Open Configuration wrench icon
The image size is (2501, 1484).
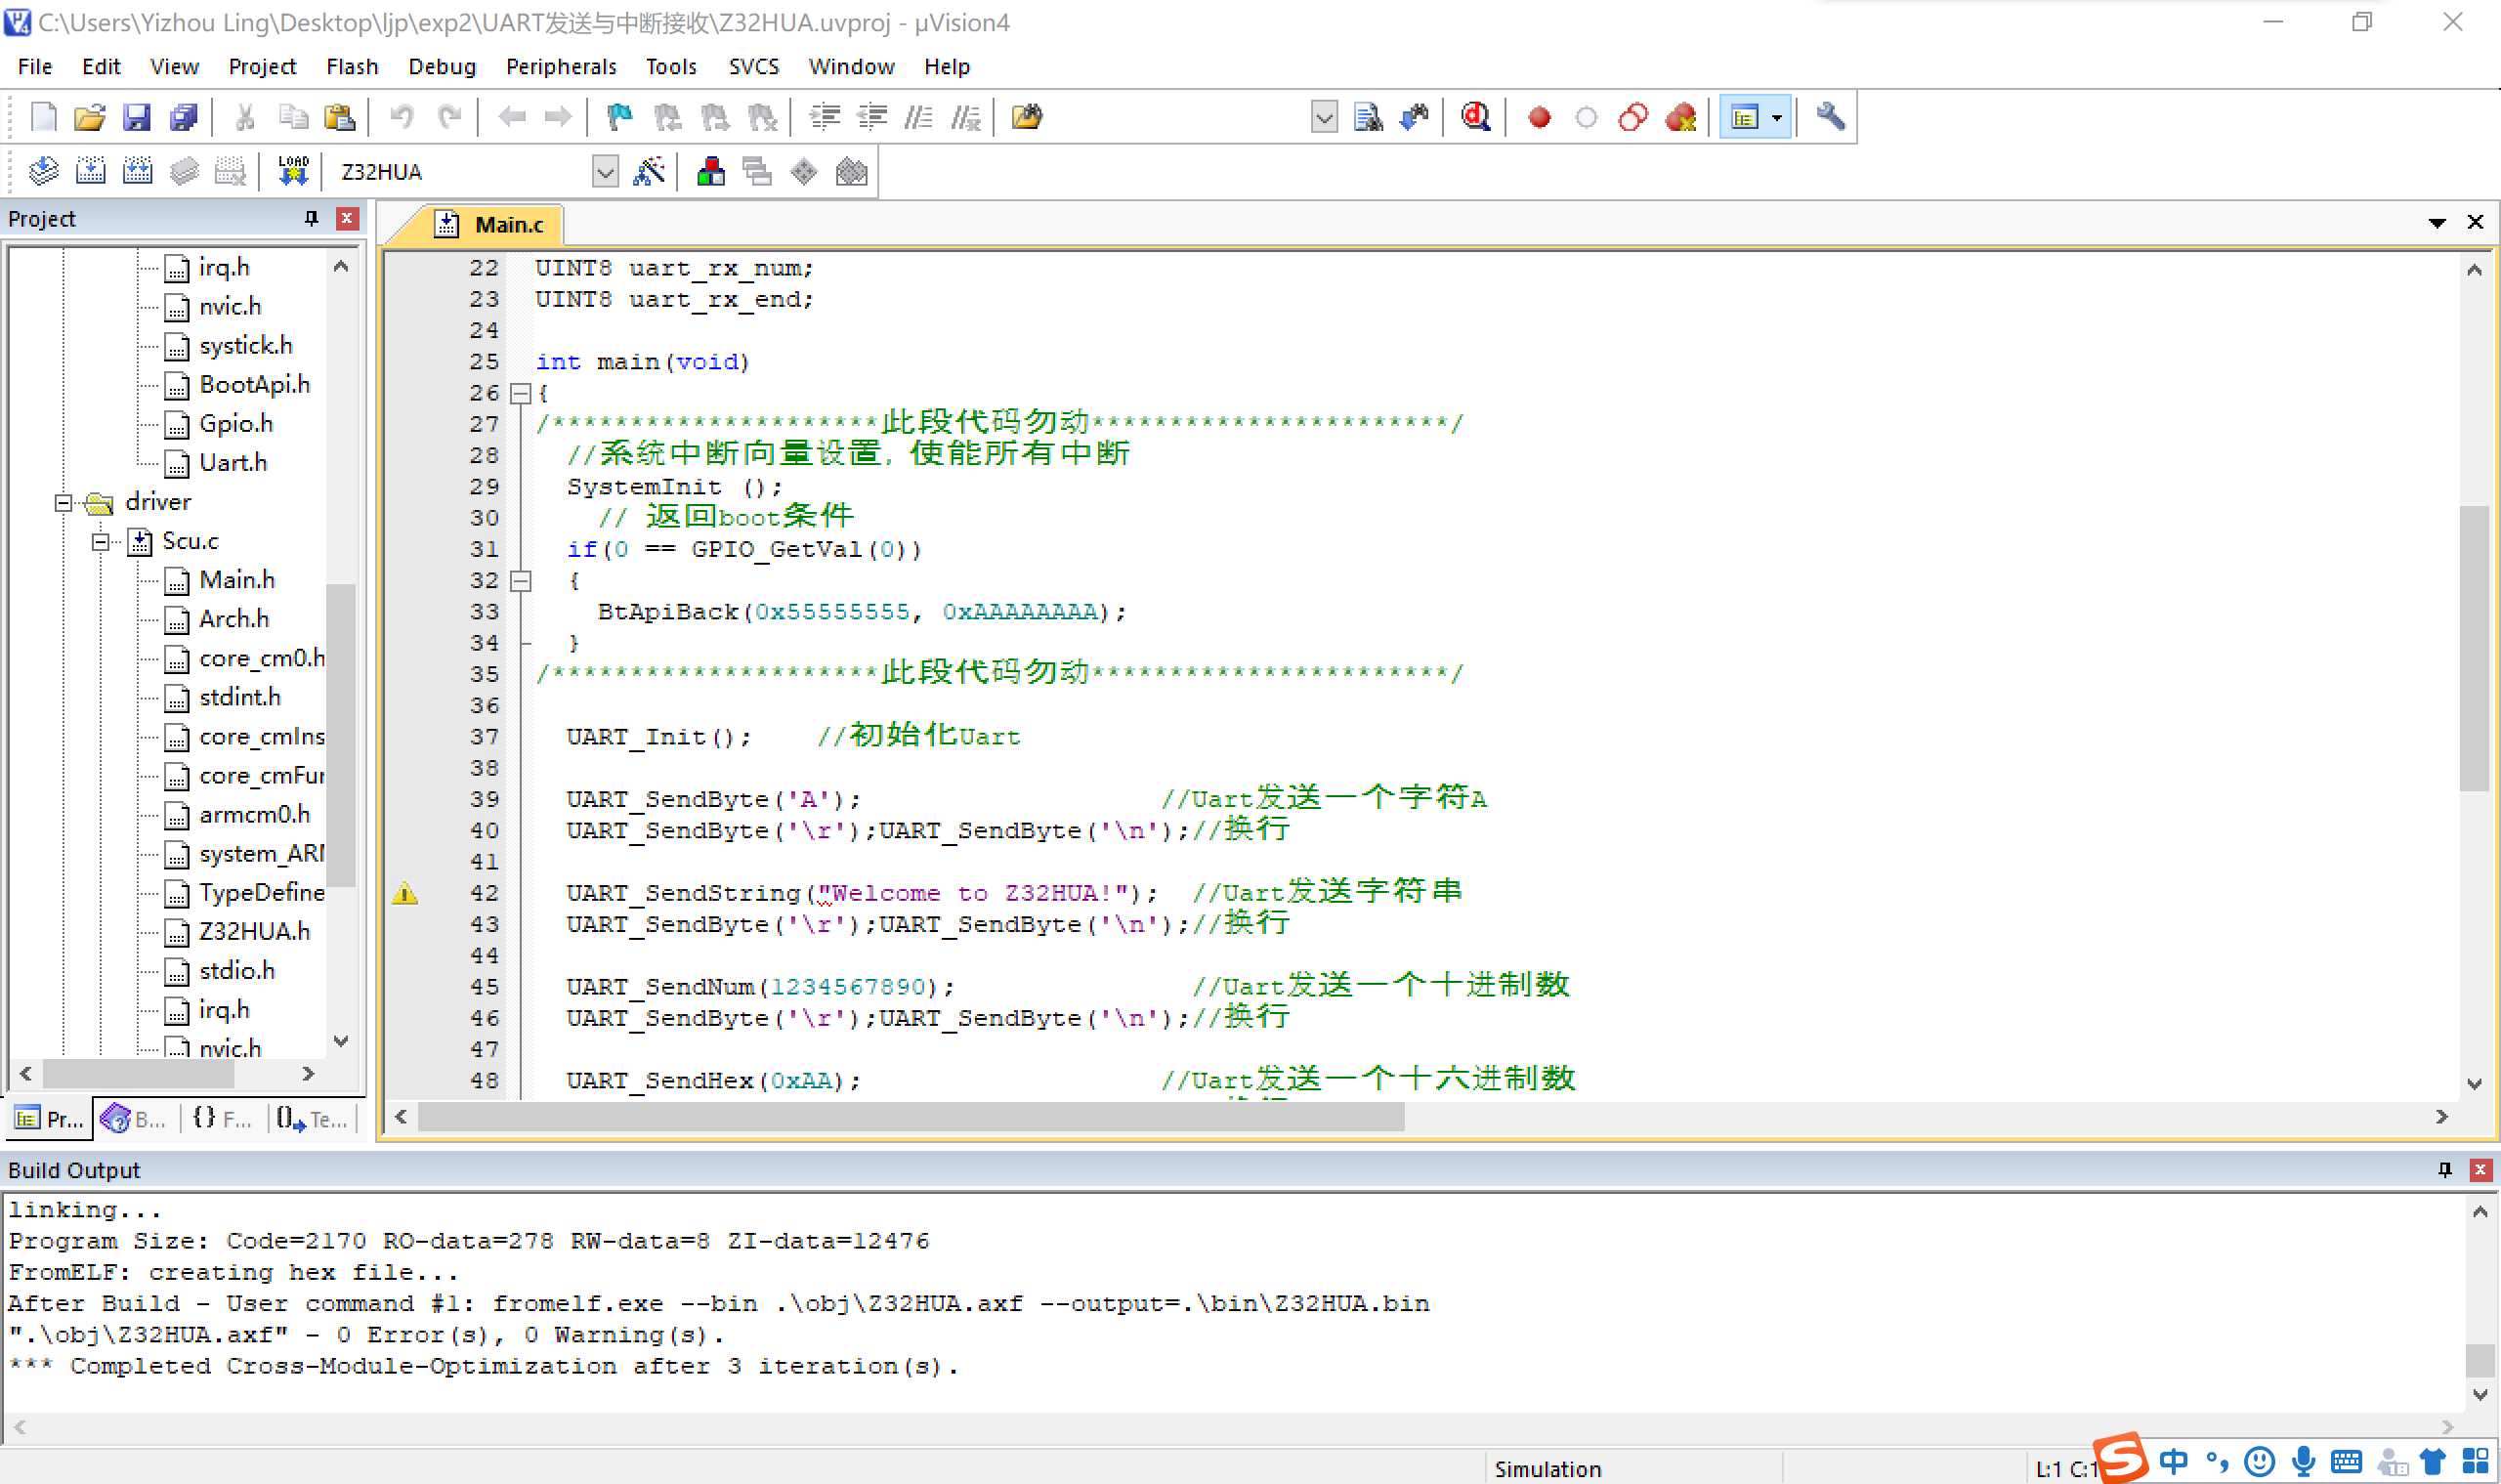pyautogui.click(x=1830, y=117)
